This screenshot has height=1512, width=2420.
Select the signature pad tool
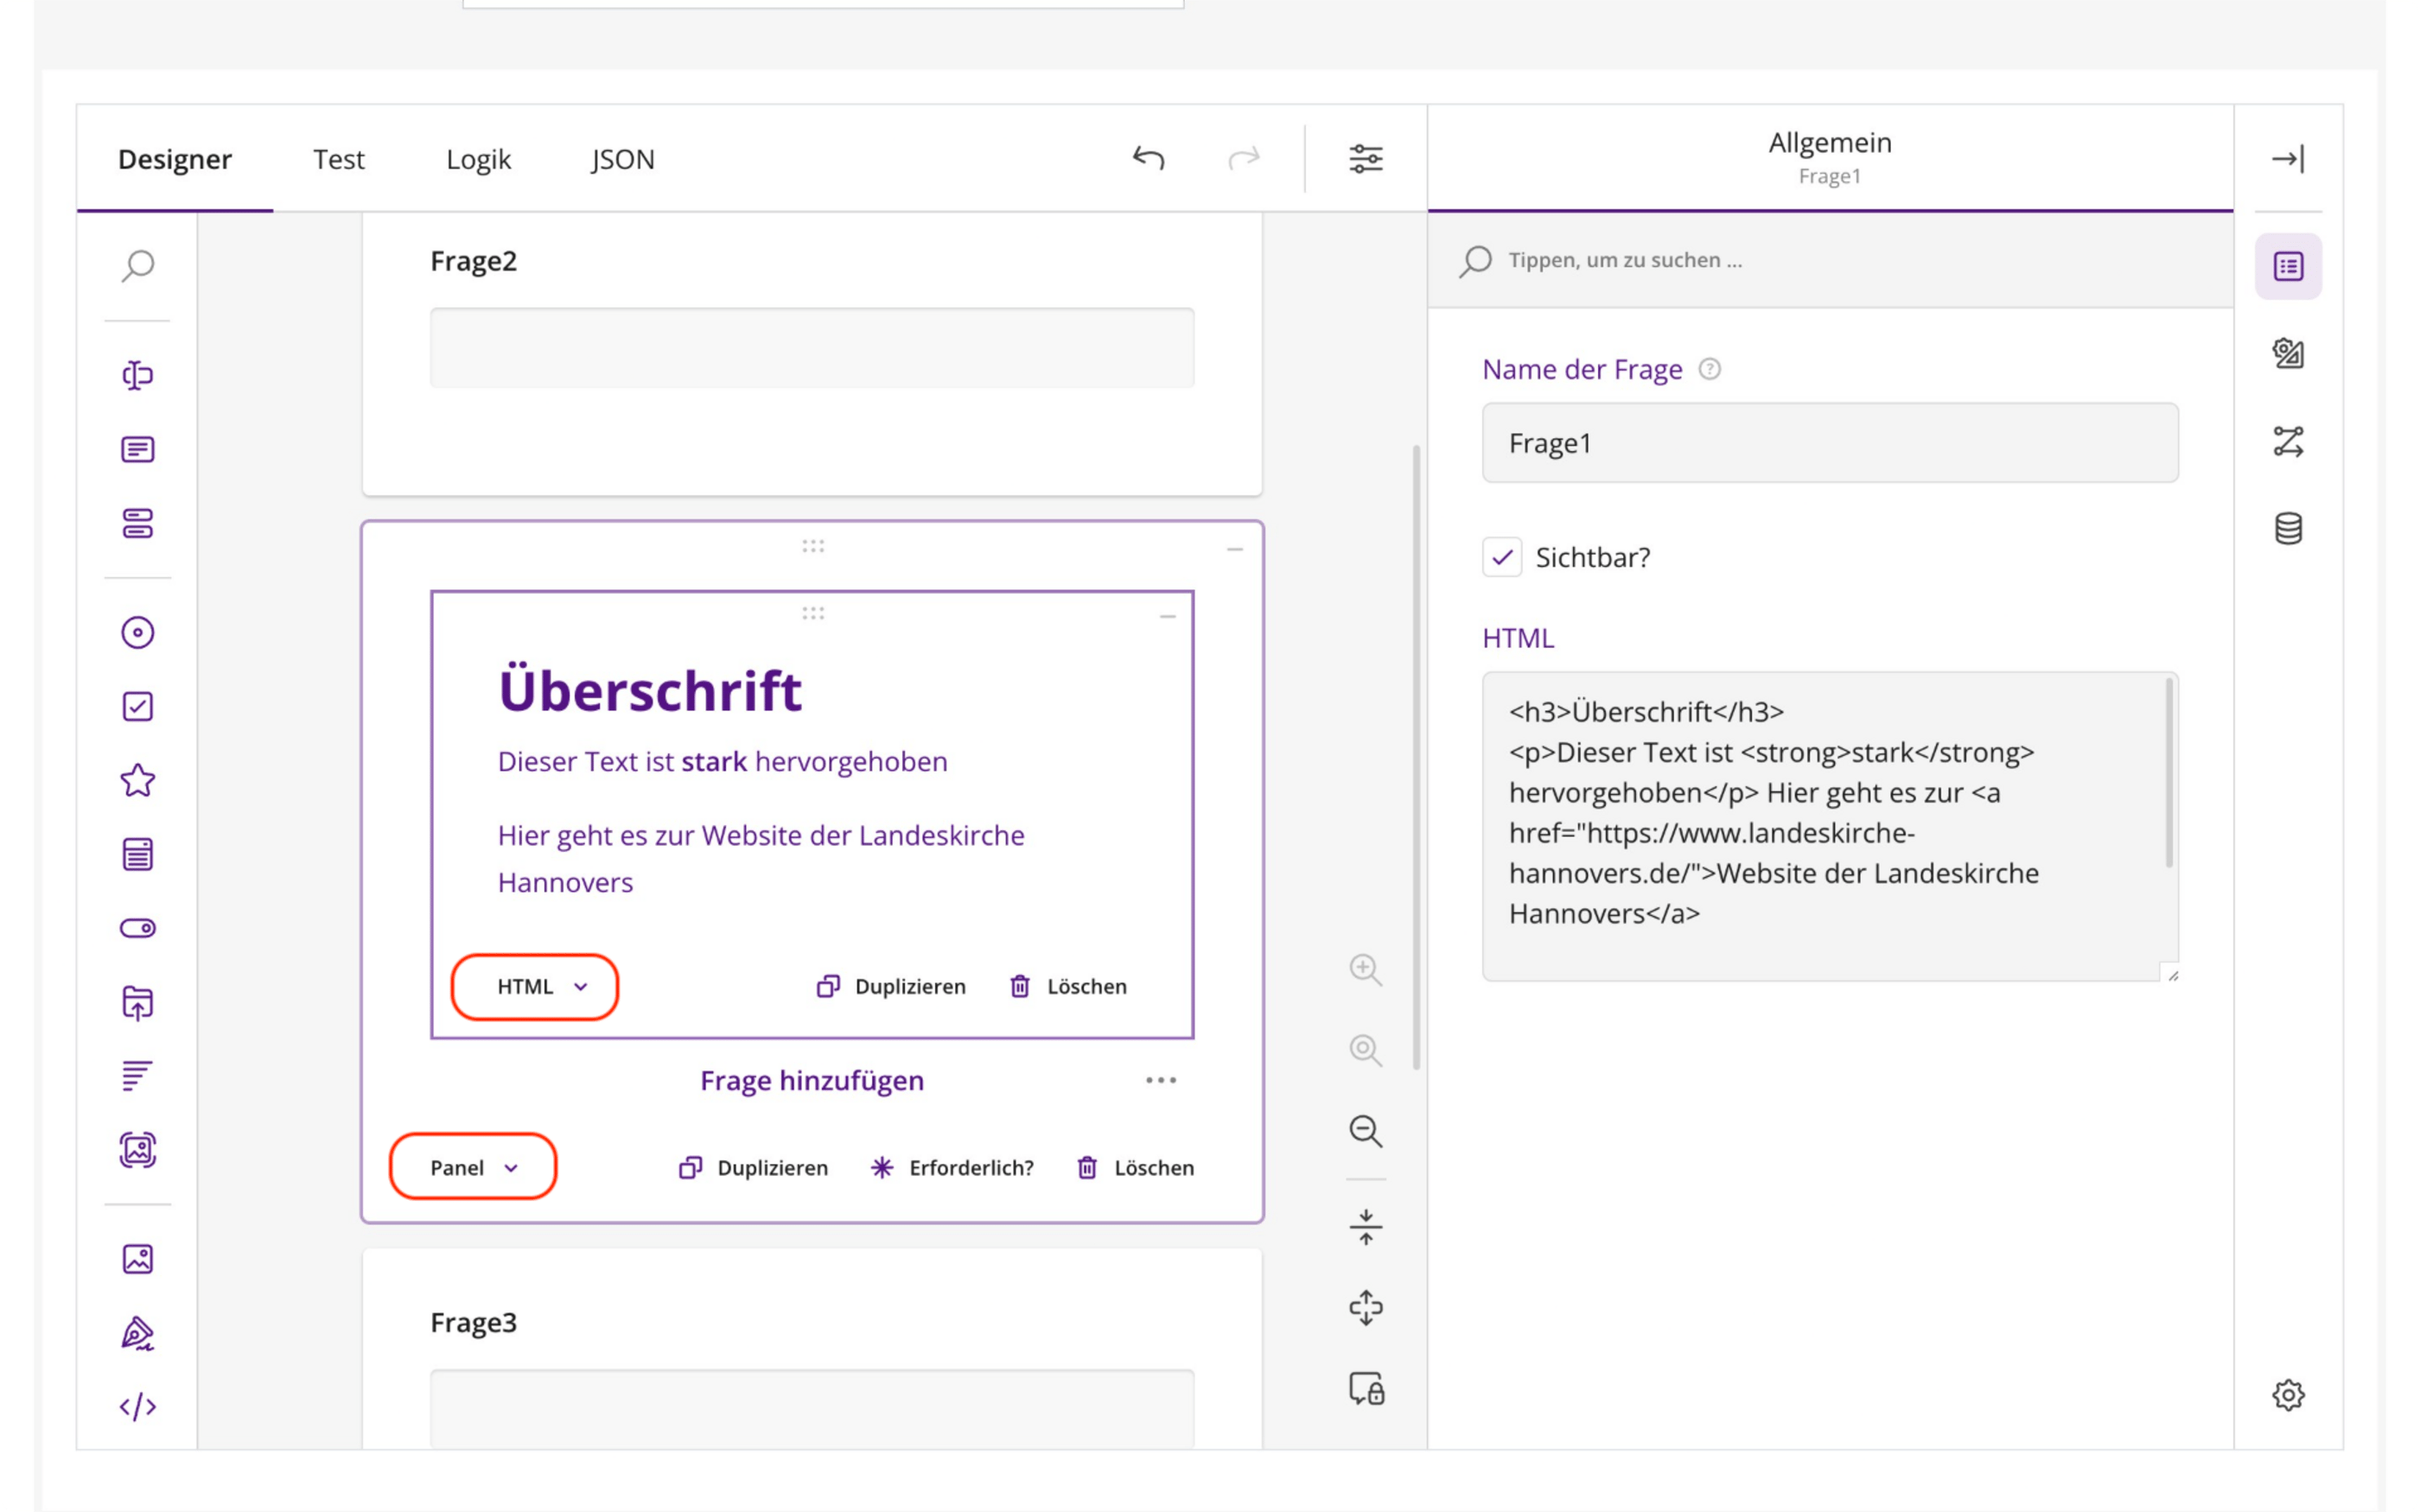click(x=138, y=1333)
